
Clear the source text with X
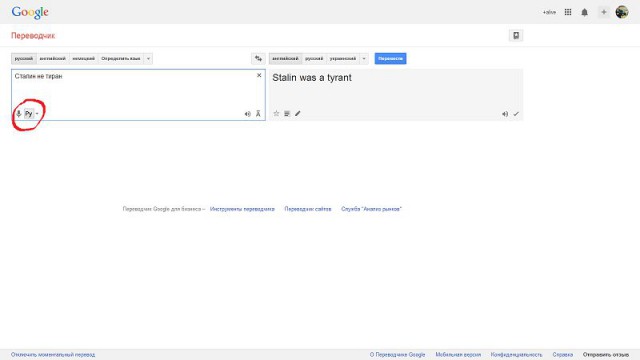[x=259, y=76]
